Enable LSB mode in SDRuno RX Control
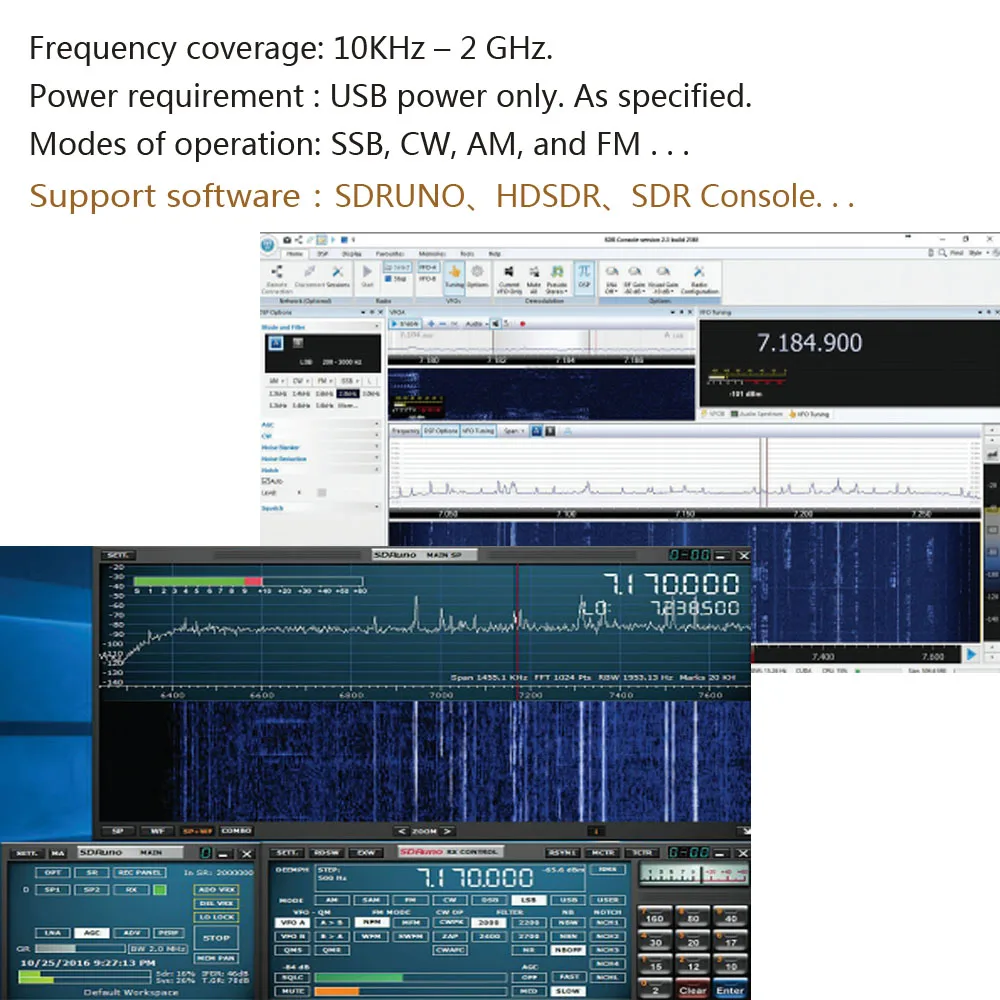1000x1000 pixels. pyautogui.click(x=529, y=898)
